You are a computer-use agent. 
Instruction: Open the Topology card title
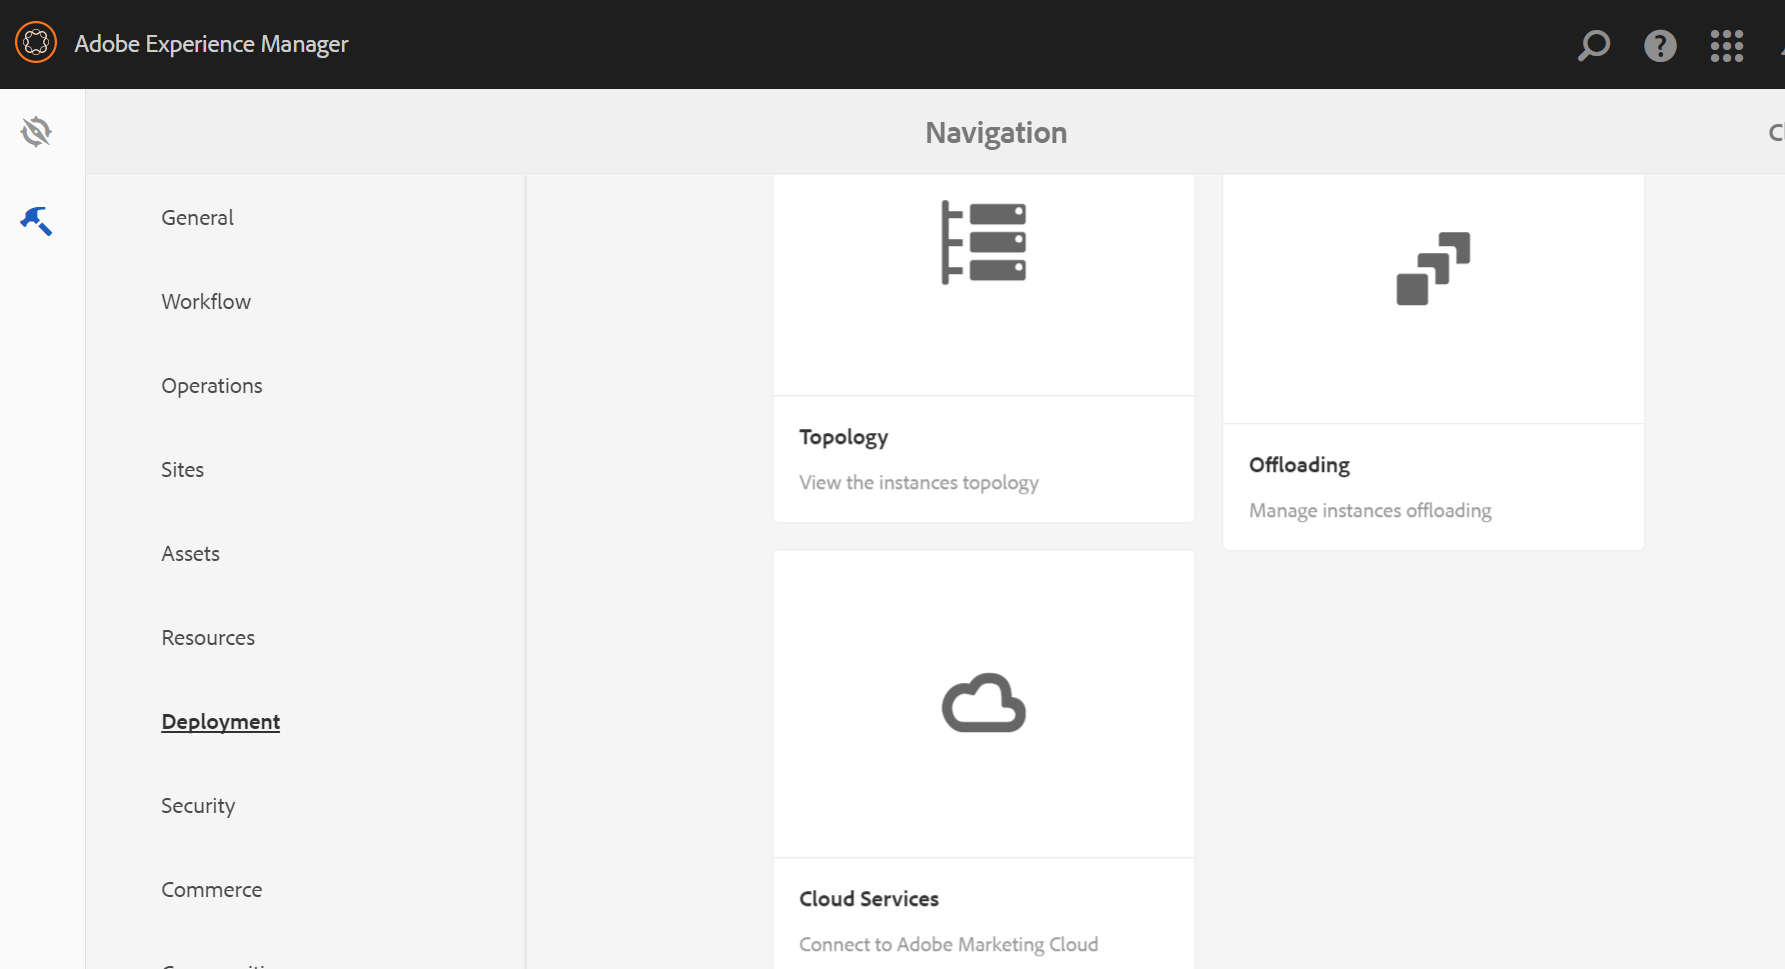pos(844,437)
